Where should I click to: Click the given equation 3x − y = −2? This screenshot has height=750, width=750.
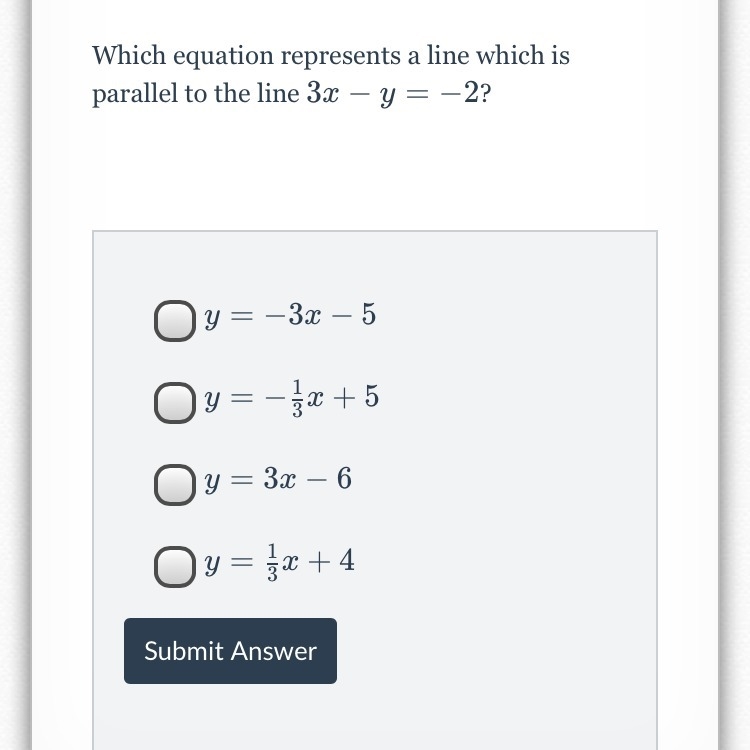(392, 93)
